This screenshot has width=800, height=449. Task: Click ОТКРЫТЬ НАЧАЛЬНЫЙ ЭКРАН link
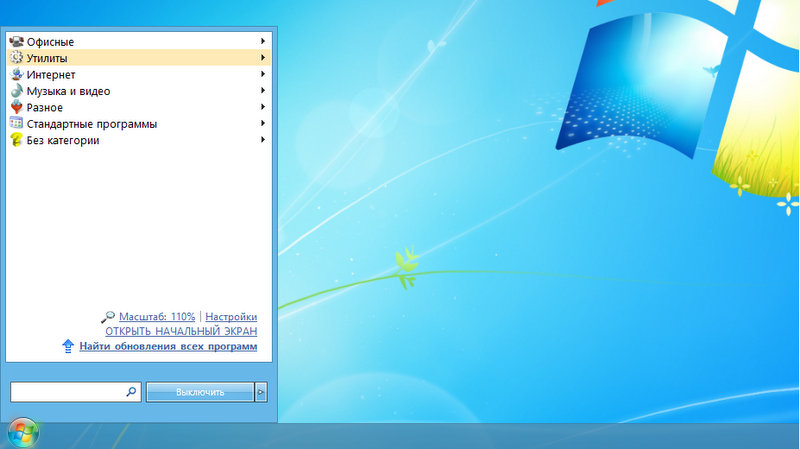(181, 331)
